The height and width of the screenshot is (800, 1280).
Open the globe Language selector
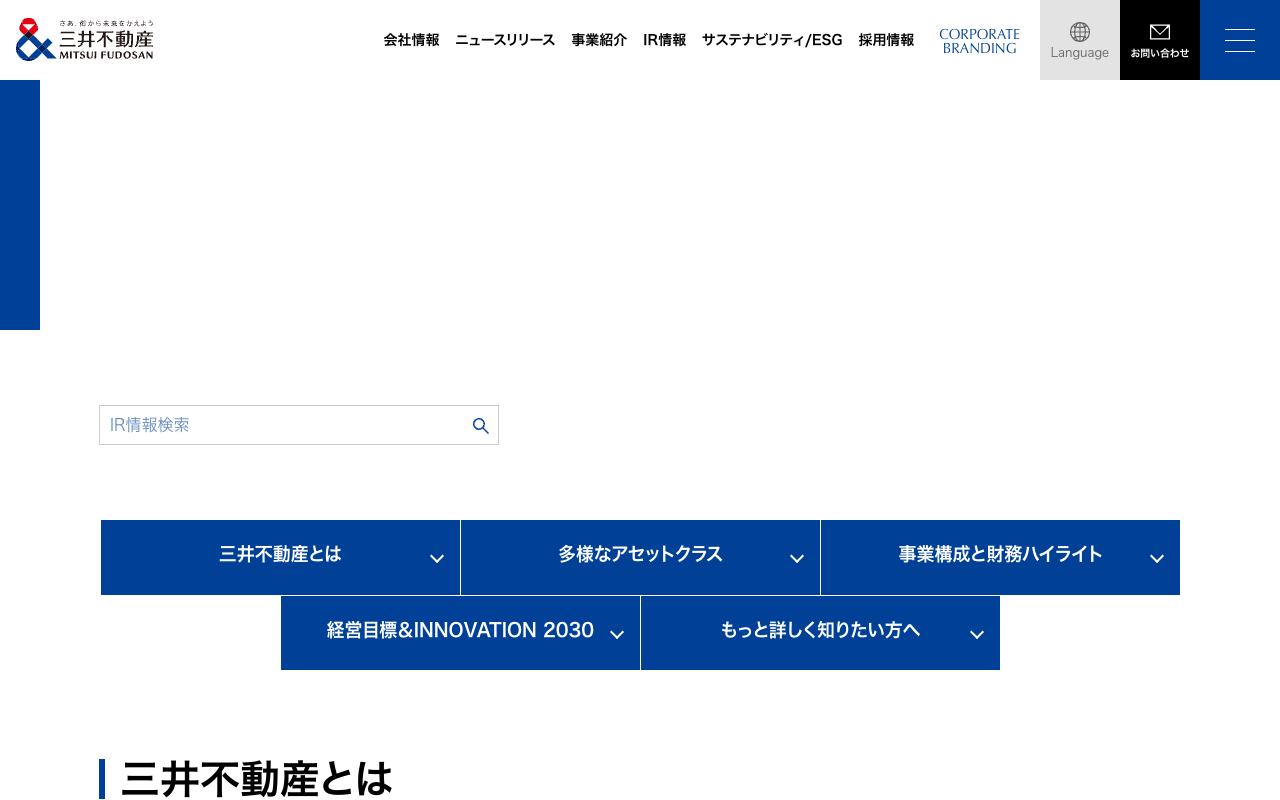(x=1080, y=40)
